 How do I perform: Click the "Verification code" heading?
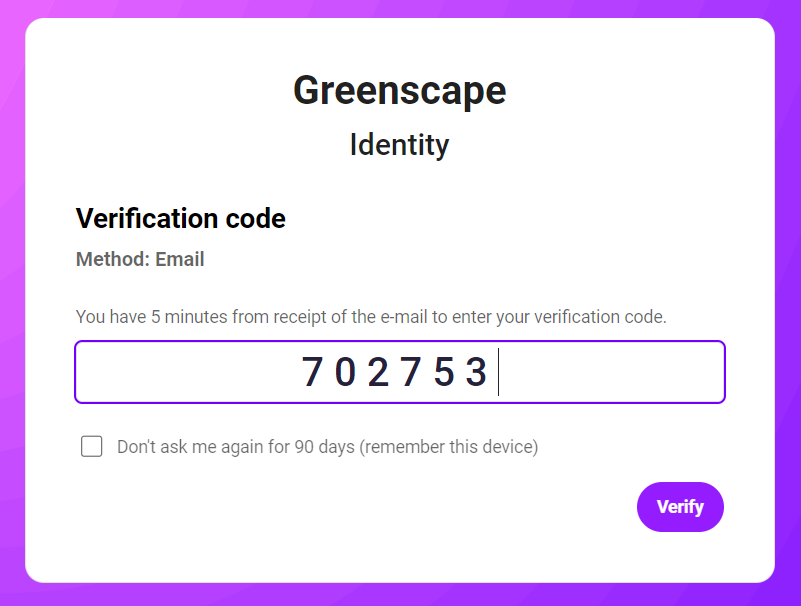181,218
